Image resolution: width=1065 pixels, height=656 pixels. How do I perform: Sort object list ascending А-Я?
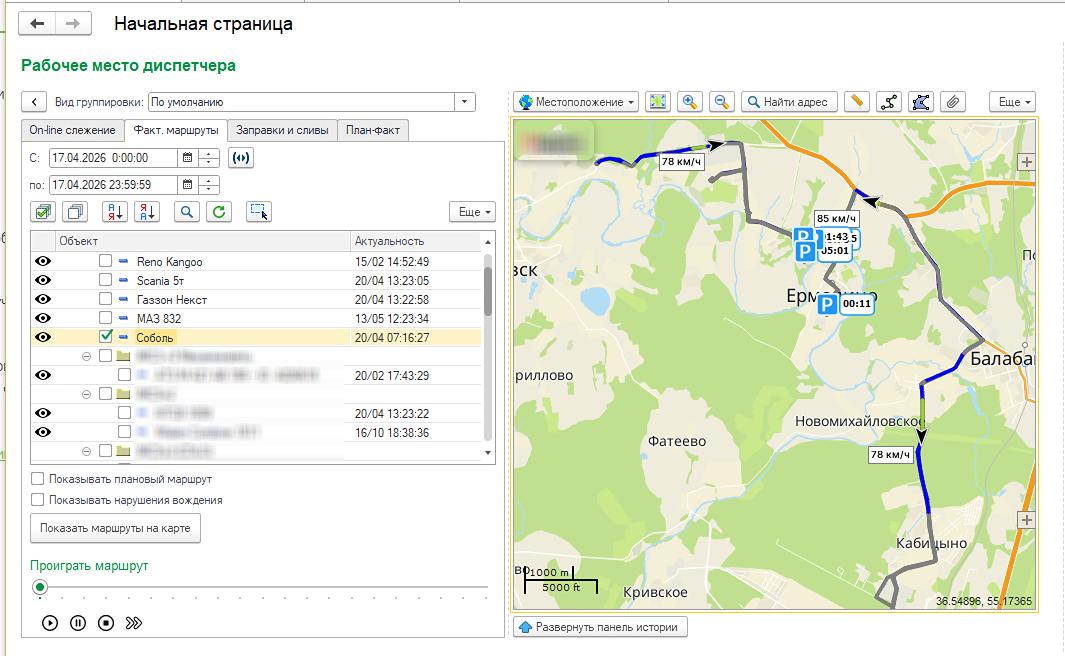[115, 211]
